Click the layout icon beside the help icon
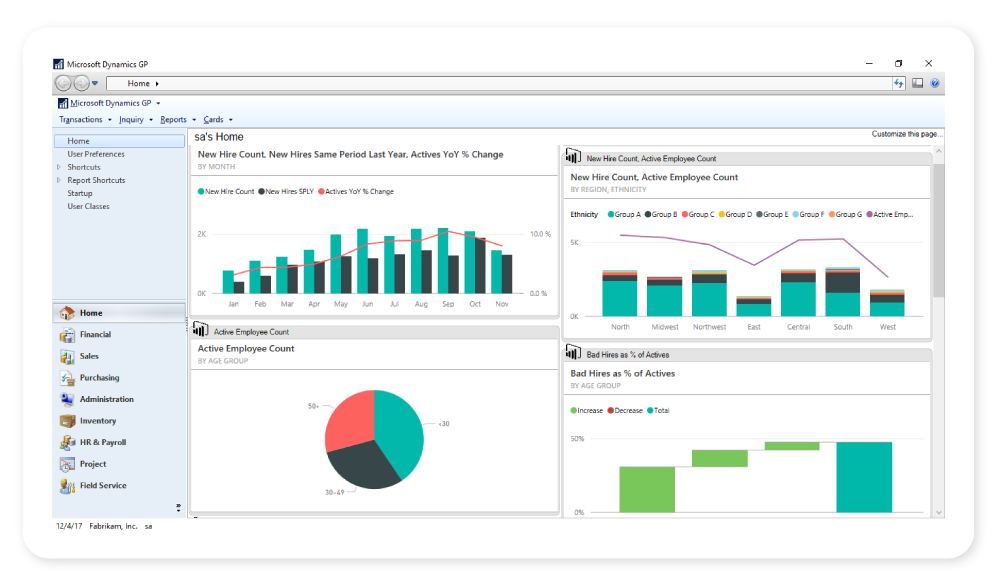998x581 pixels. (x=918, y=83)
